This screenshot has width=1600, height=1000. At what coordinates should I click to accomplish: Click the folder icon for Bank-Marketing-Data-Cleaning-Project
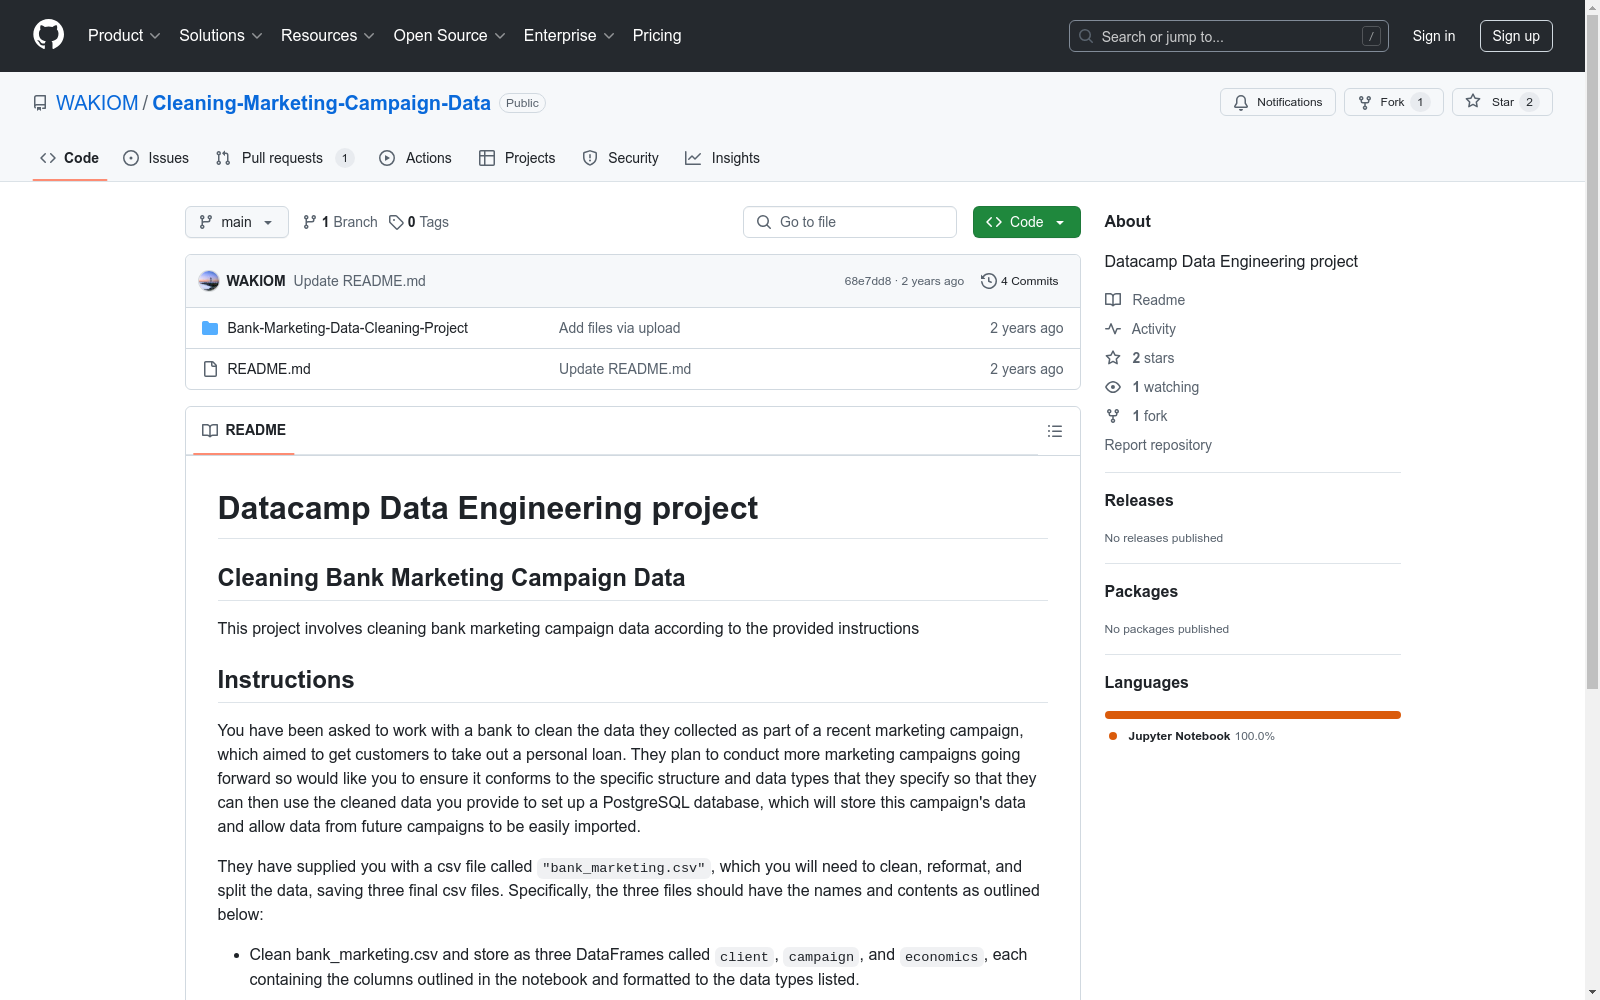(210, 328)
